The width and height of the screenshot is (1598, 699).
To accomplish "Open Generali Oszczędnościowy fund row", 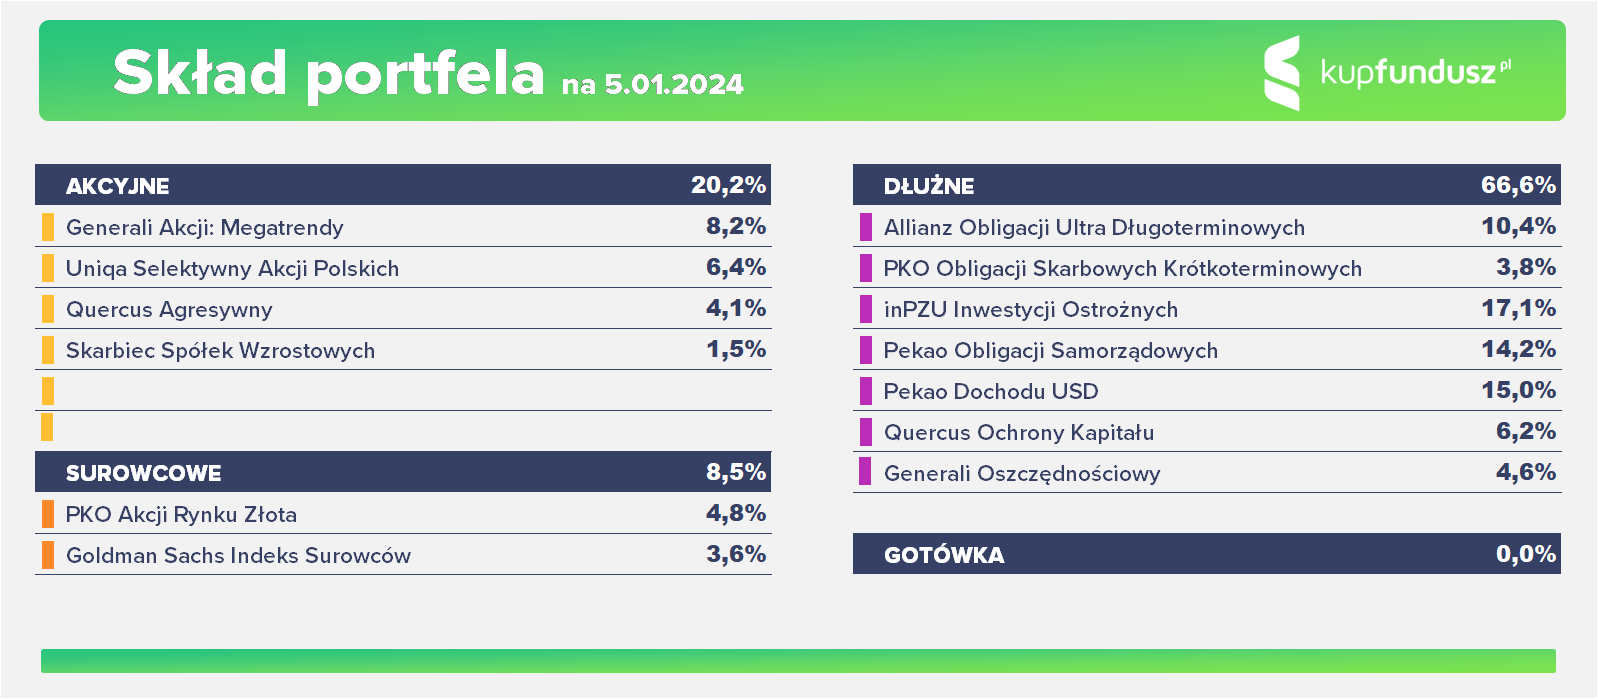I will coord(1021,473).
